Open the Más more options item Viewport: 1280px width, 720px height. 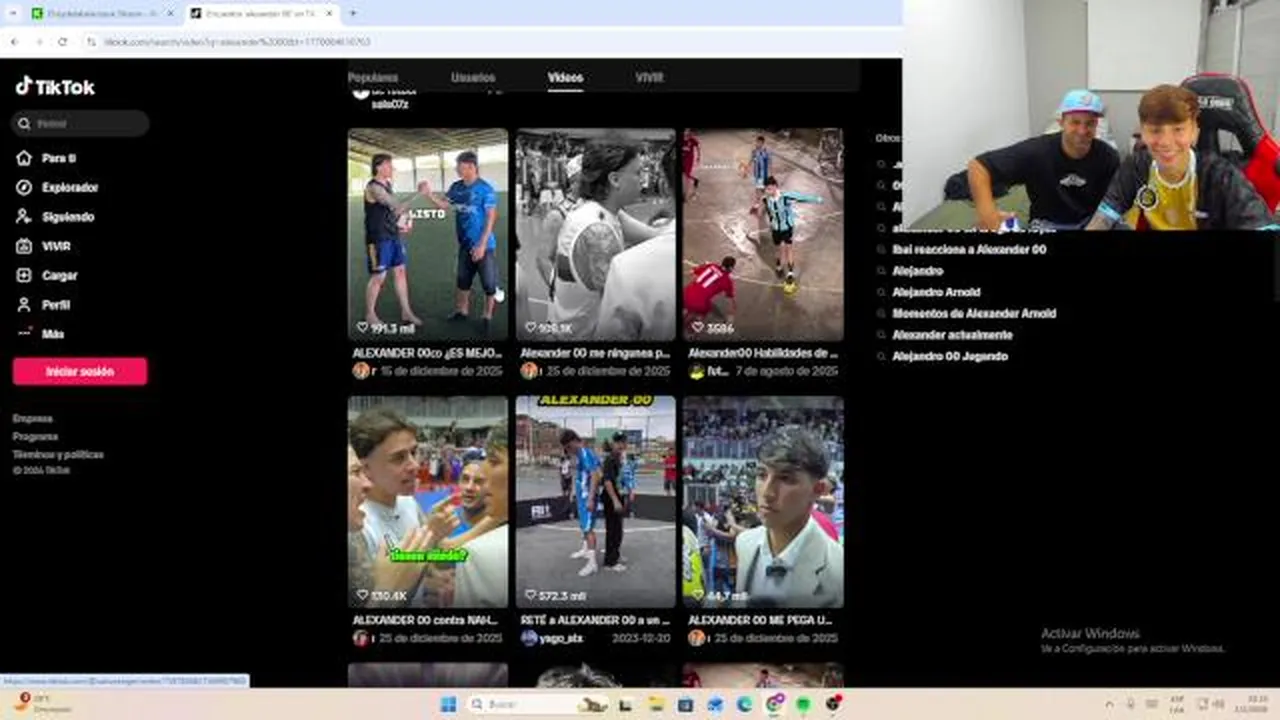point(40,334)
